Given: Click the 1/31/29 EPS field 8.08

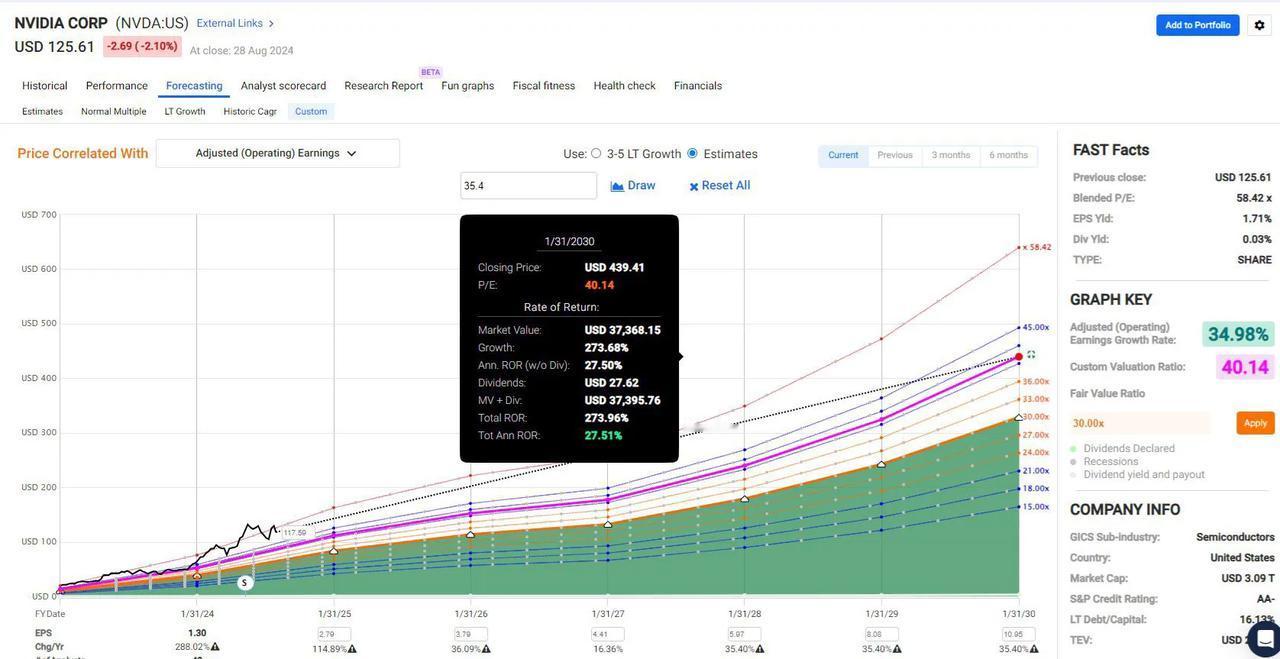Looking at the screenshot, I should (882, 634).
